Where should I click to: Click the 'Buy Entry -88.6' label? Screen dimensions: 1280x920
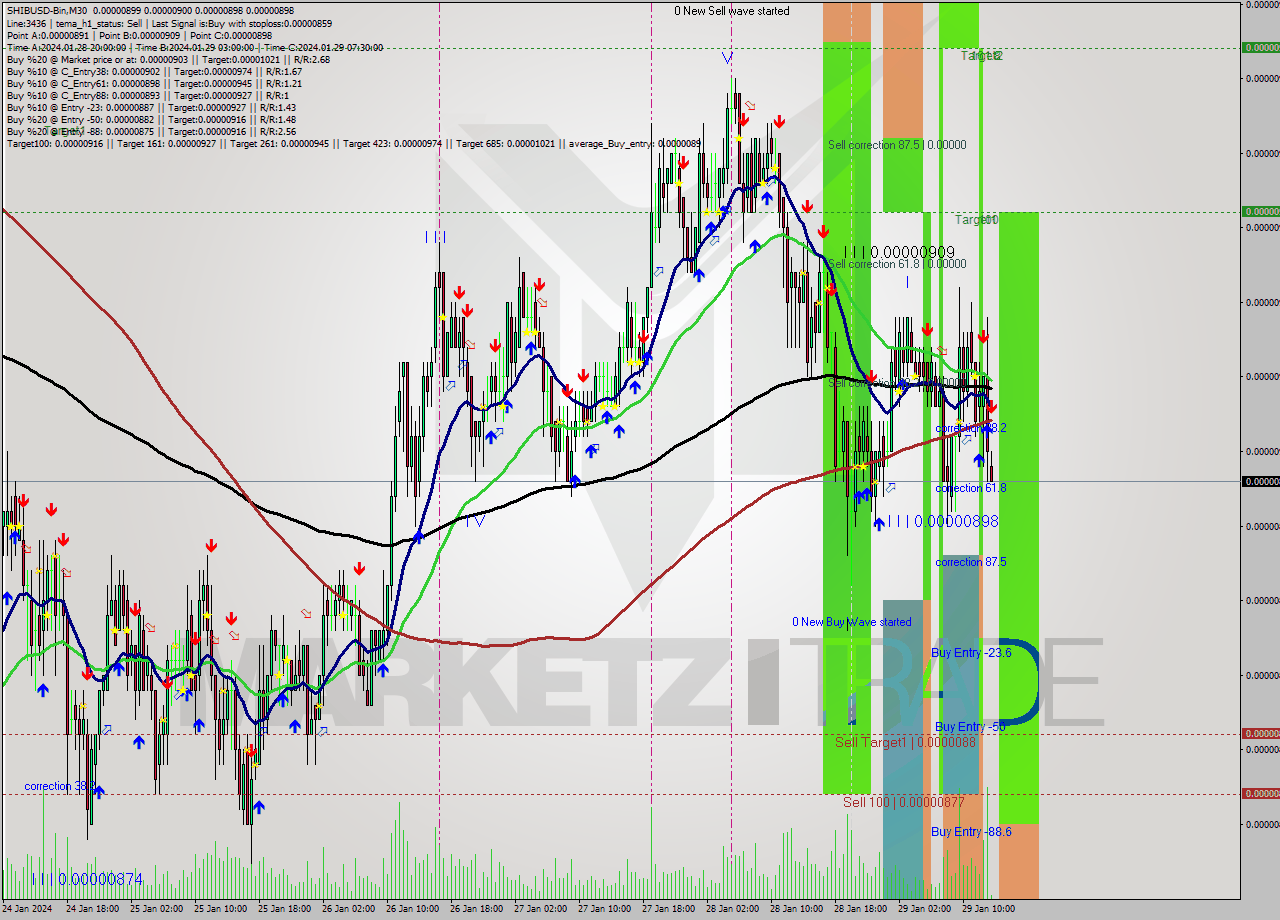click(971, 831)
